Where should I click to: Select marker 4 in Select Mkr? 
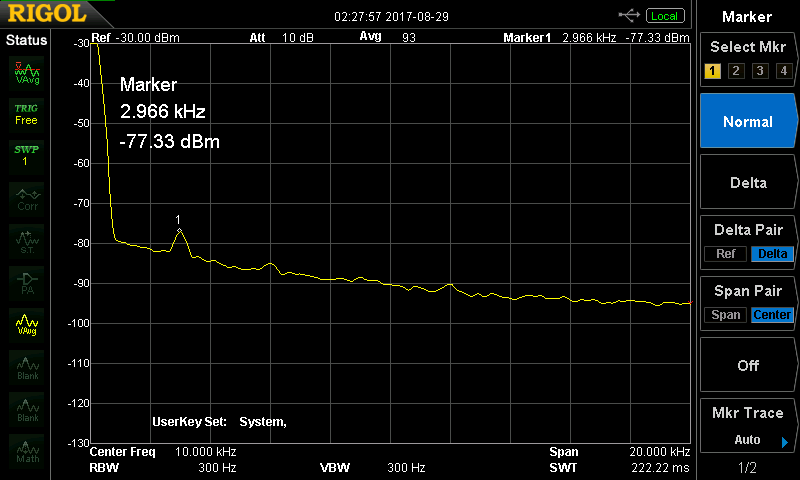pos(783,71)
